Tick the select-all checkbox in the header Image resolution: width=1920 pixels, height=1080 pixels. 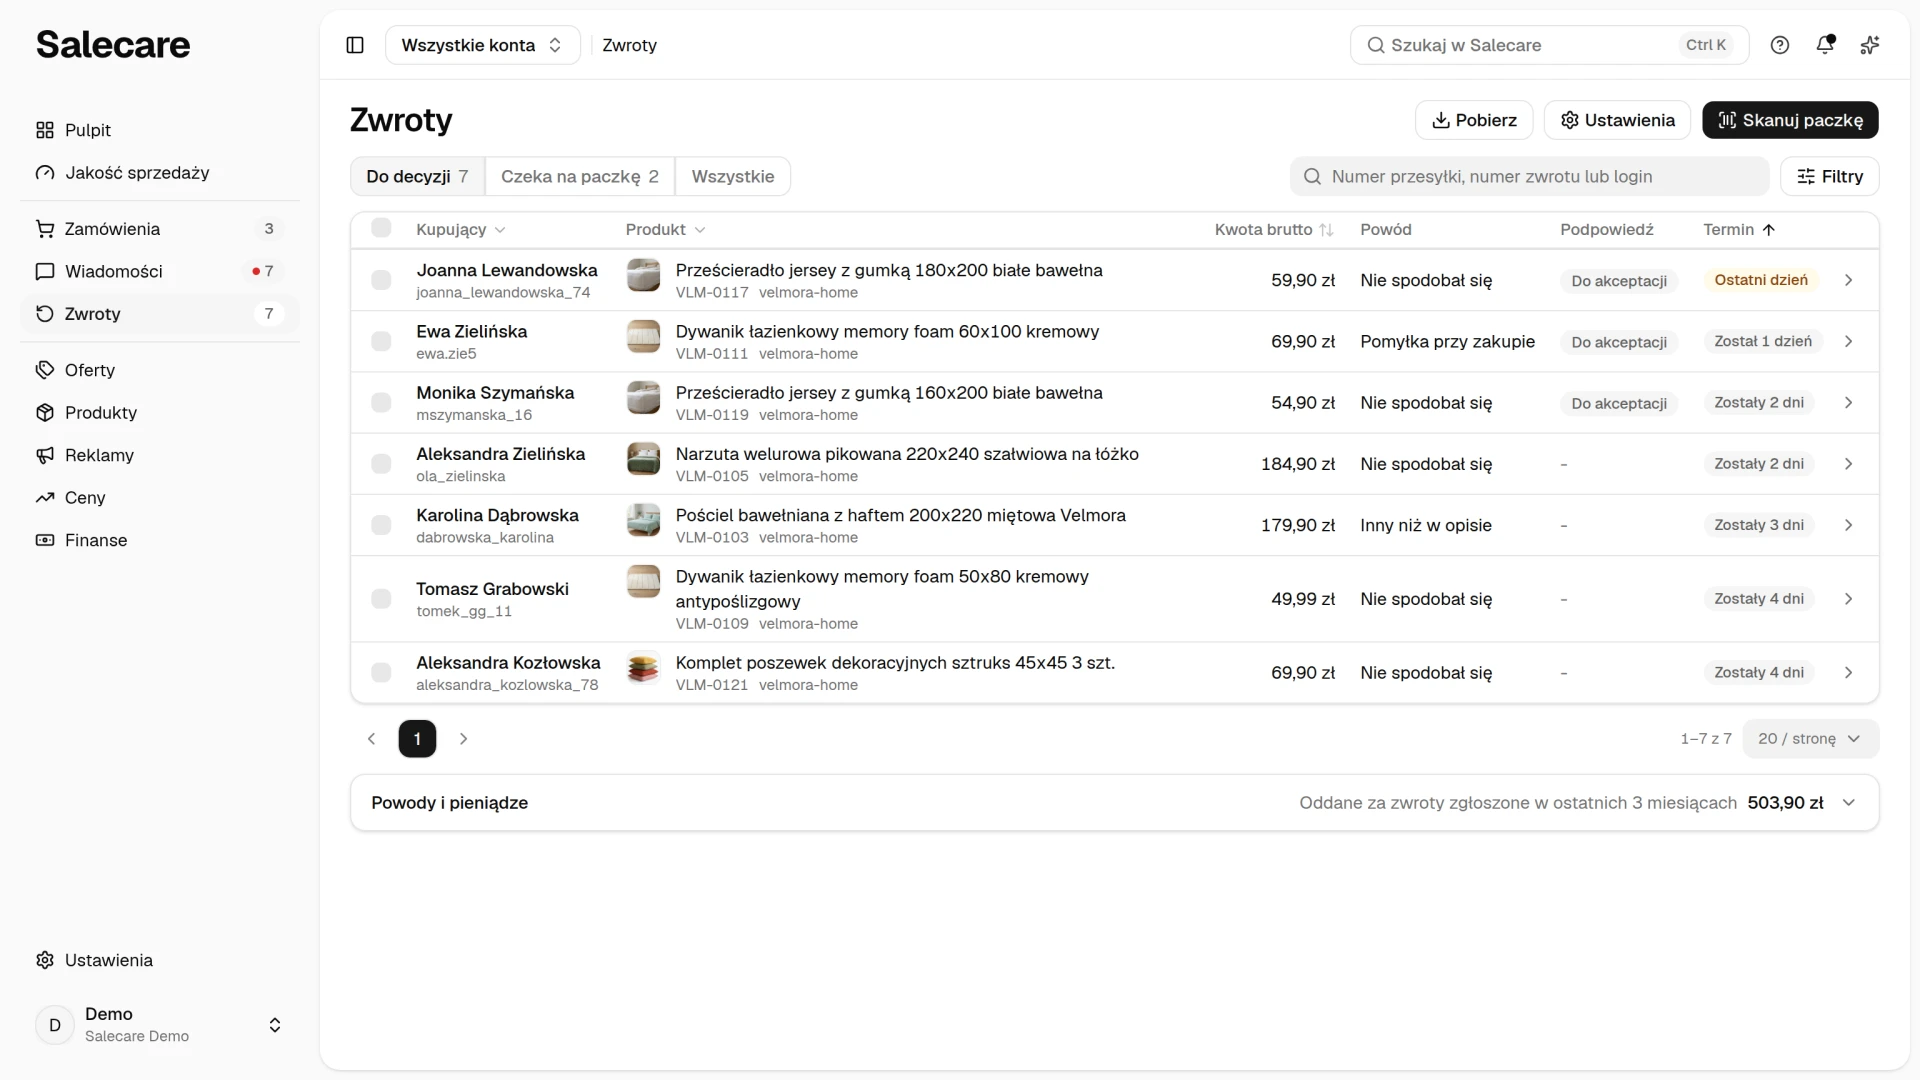(381, 228)
